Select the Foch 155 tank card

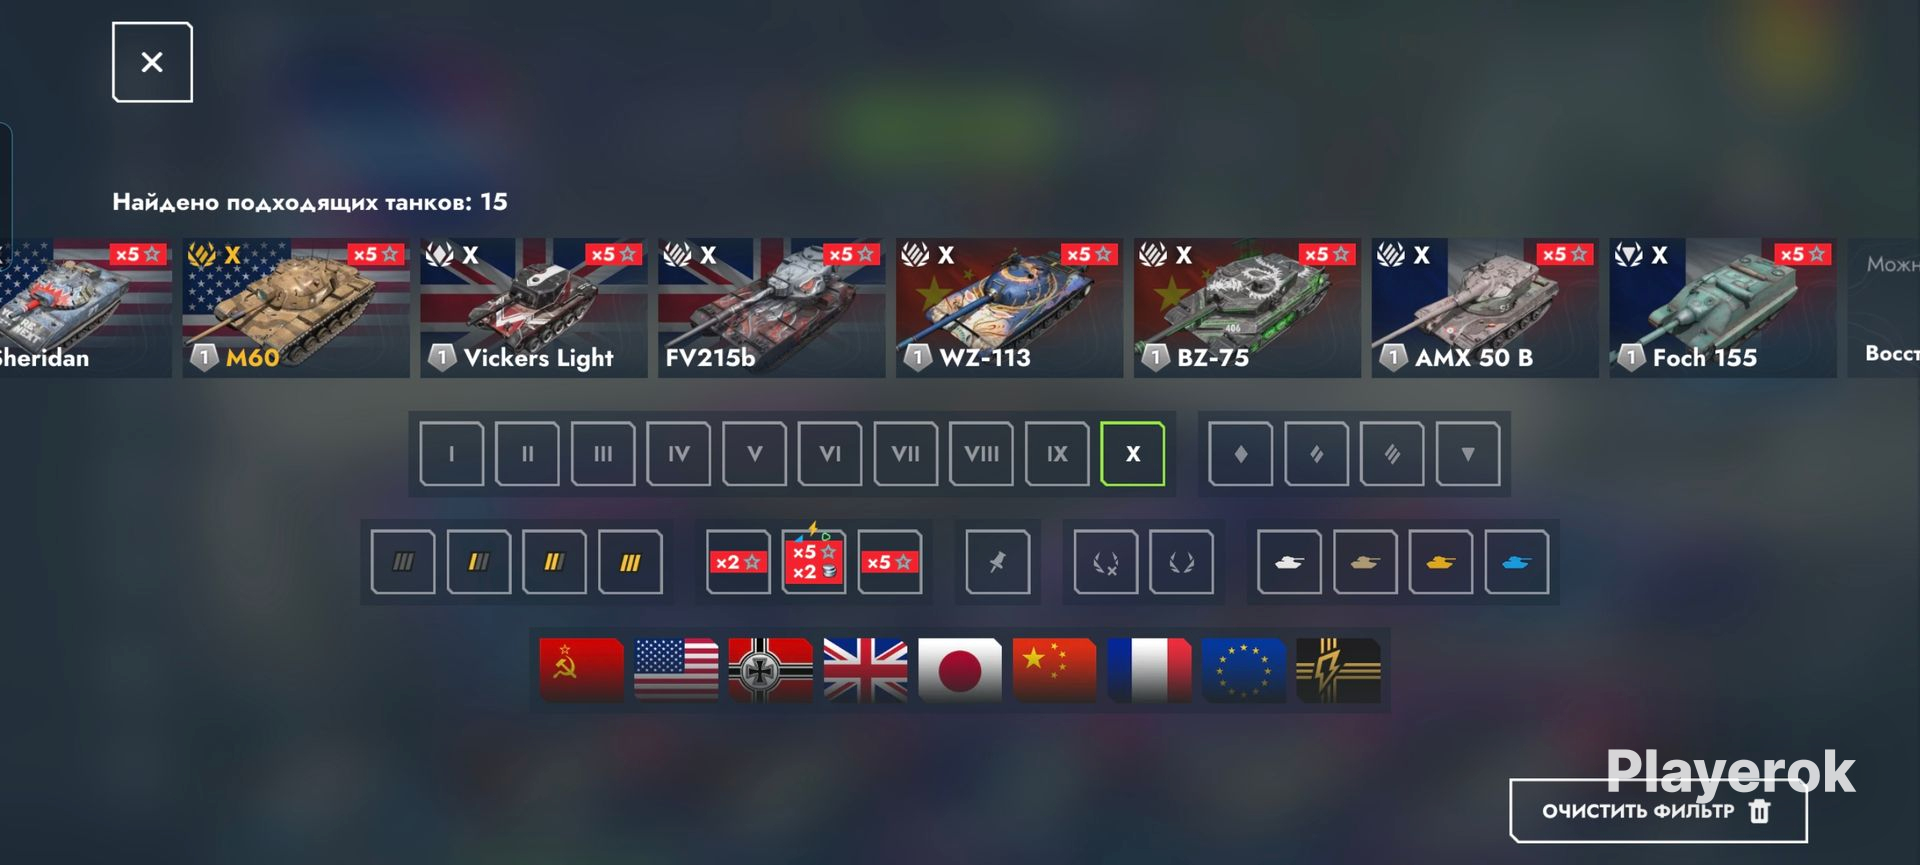(1722, 308)
